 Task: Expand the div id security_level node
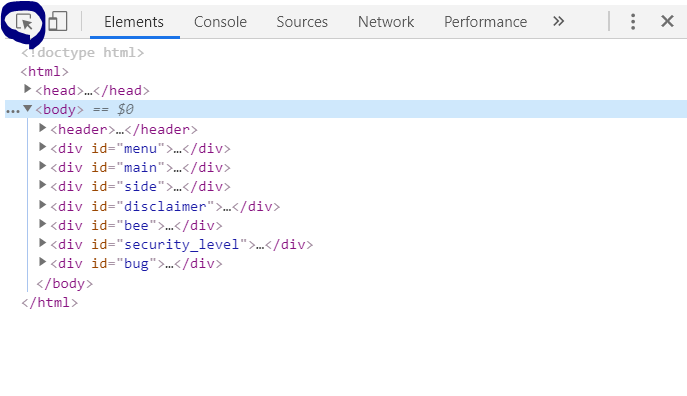(42, 243)
